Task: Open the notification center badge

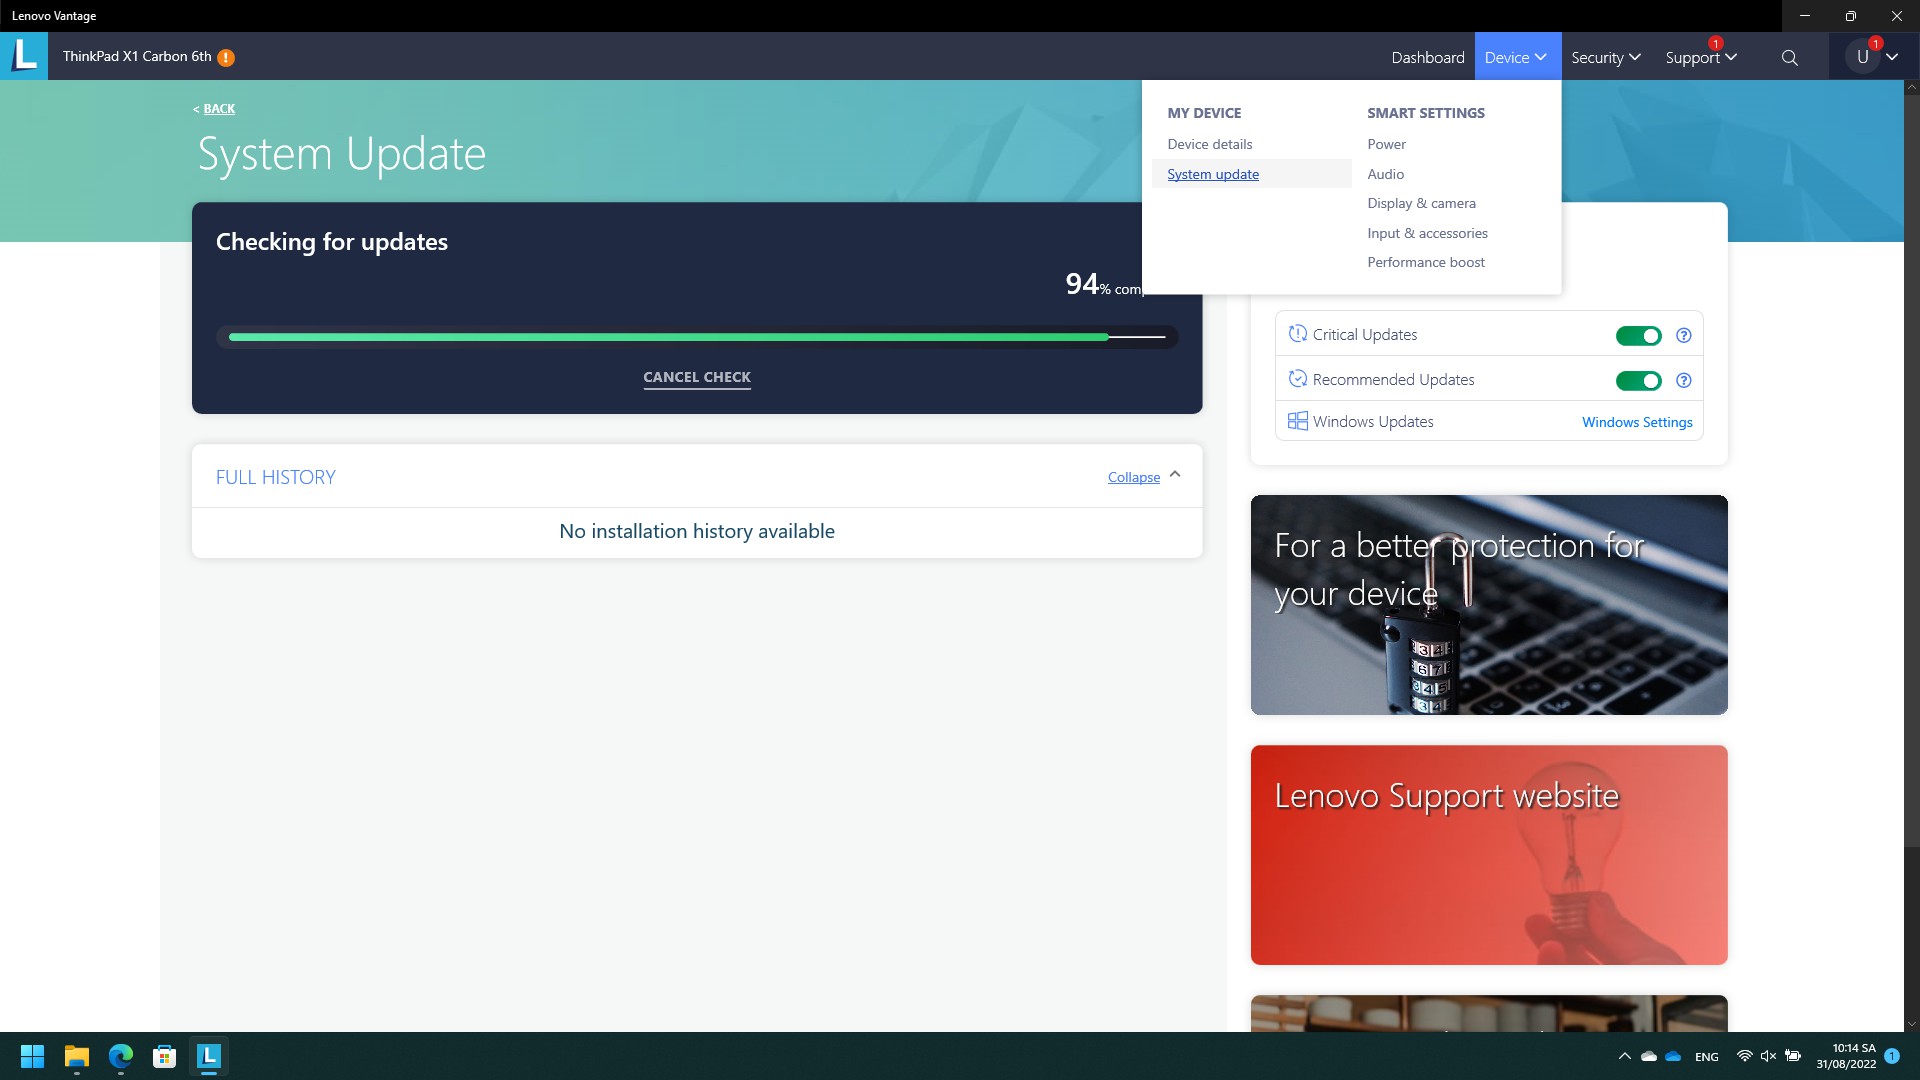Action: pyautogui.click(x=1892, y=1056)
